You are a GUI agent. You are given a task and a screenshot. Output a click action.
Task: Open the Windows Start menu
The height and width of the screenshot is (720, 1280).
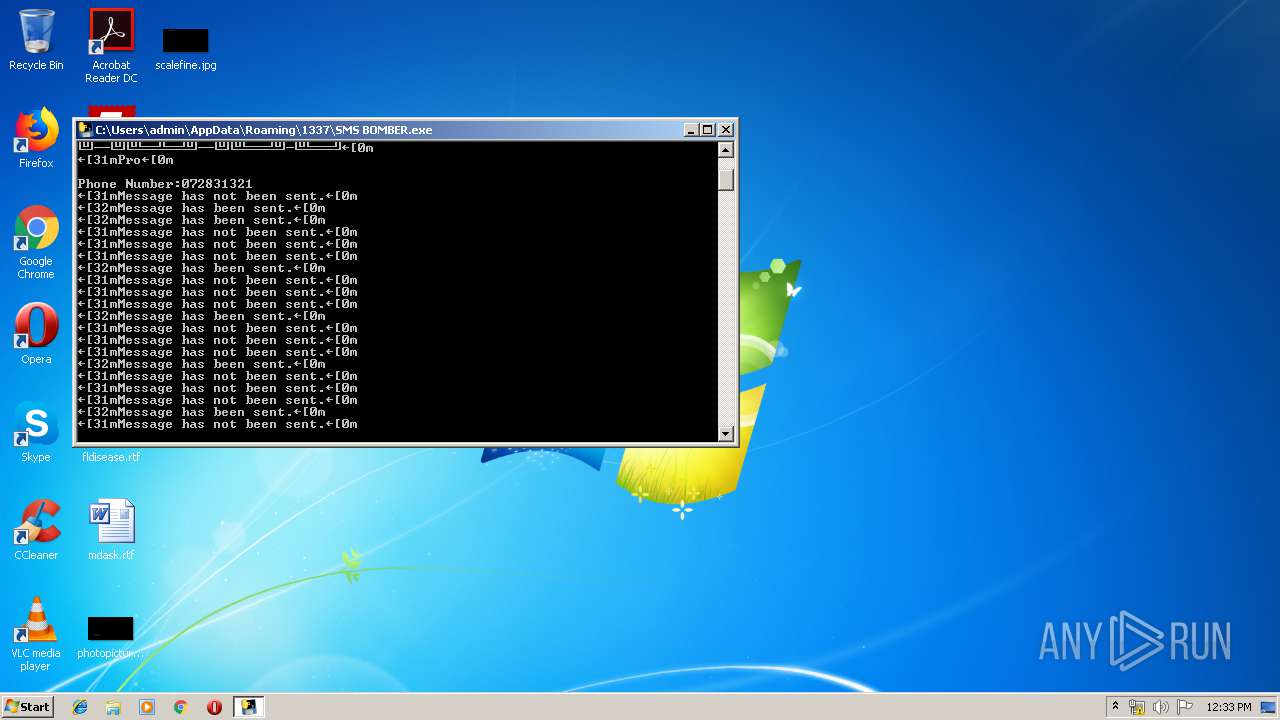click(x=27, y=706)
